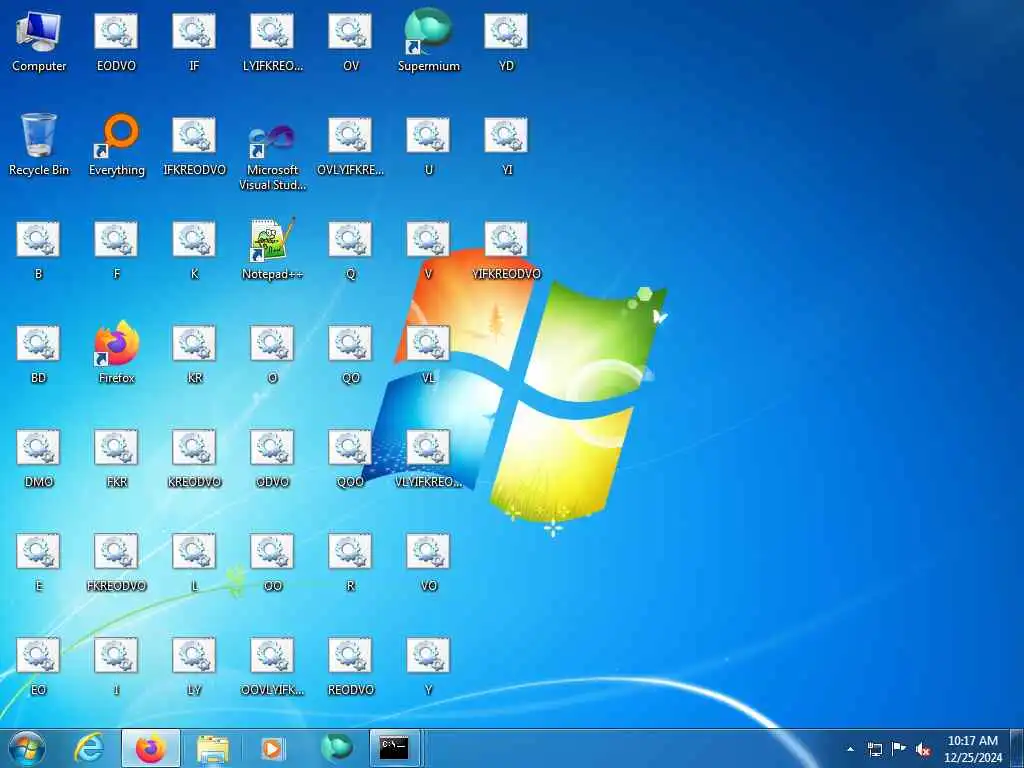Select the file icon labeled EO
Image resolution: width=1024 pixels, height=768 pixels.
coord(39,665)
